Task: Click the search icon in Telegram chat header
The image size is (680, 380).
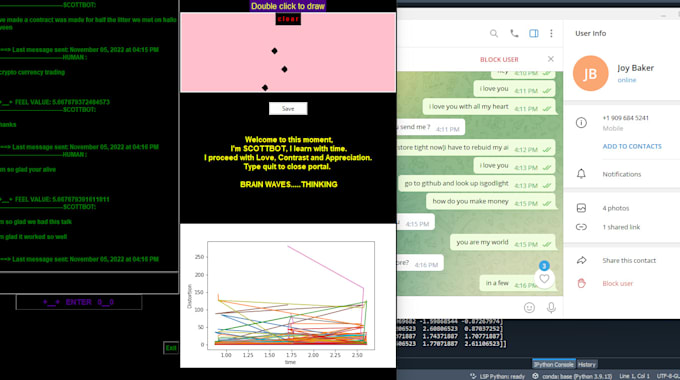Action: click(494, 33)
